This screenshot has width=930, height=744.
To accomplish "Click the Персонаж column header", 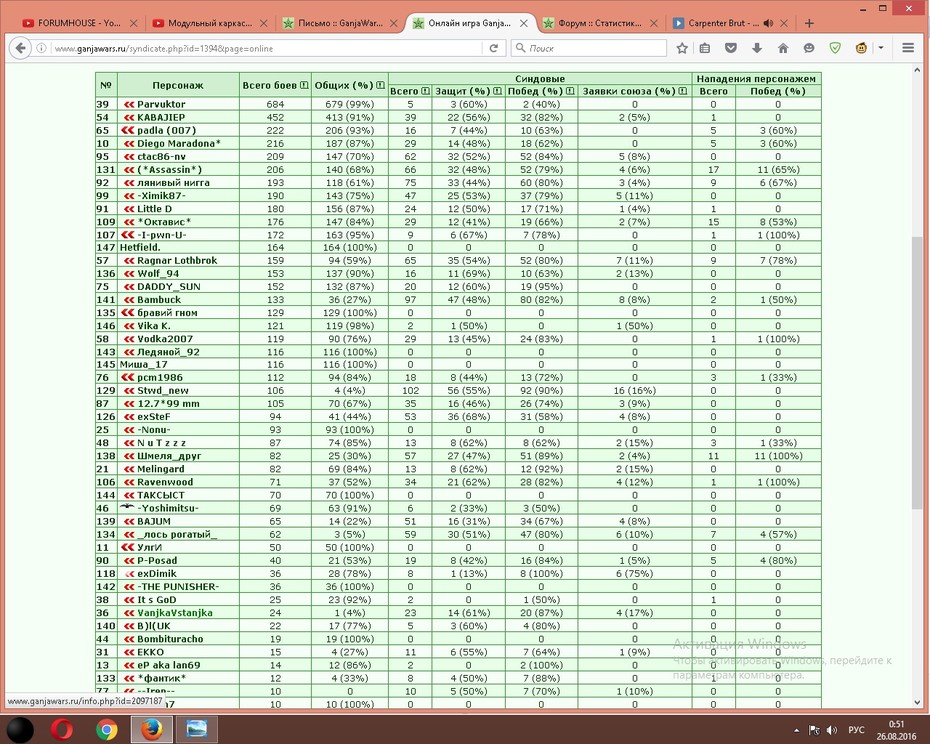I will 178,85.
